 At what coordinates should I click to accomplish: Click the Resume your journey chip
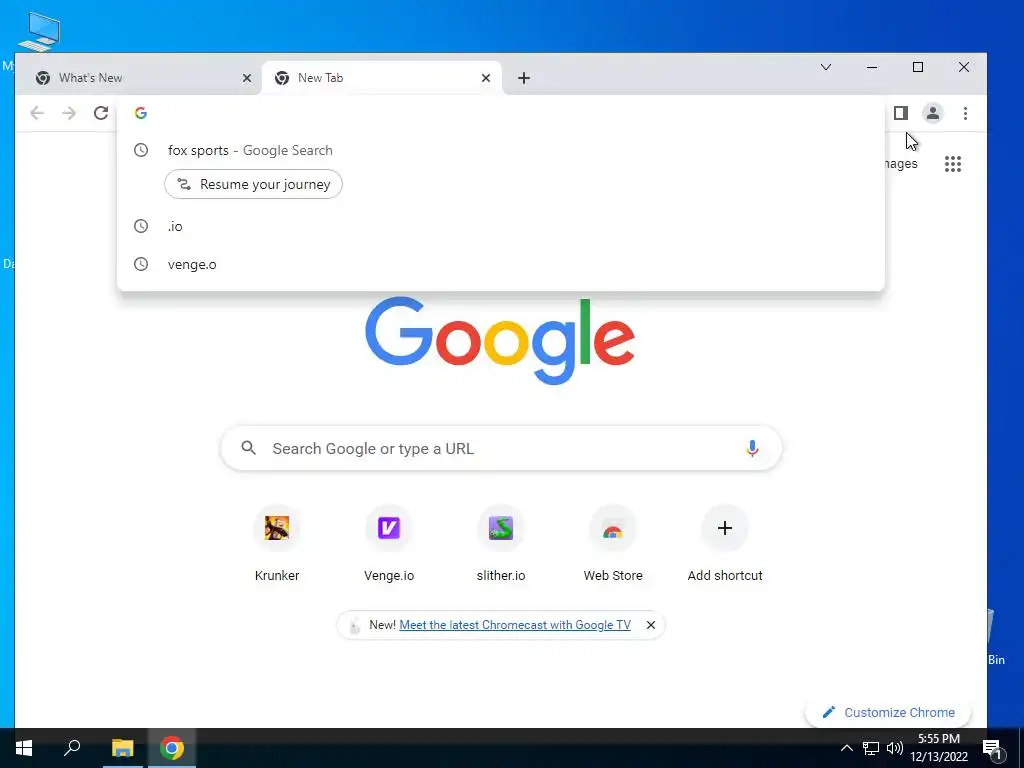pos(253,184)
